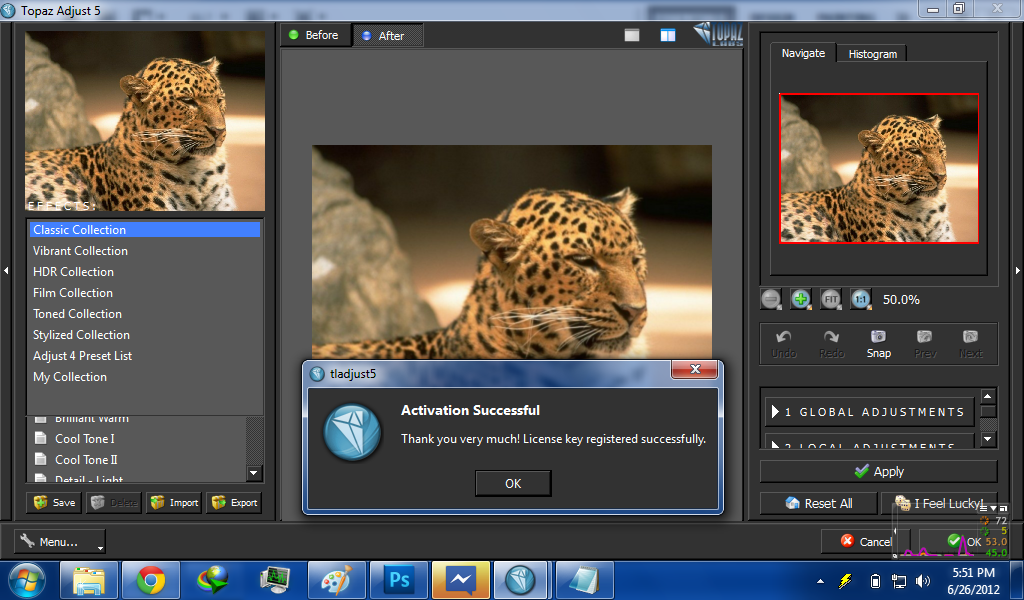Select Toned Collection

coord(145,313)
